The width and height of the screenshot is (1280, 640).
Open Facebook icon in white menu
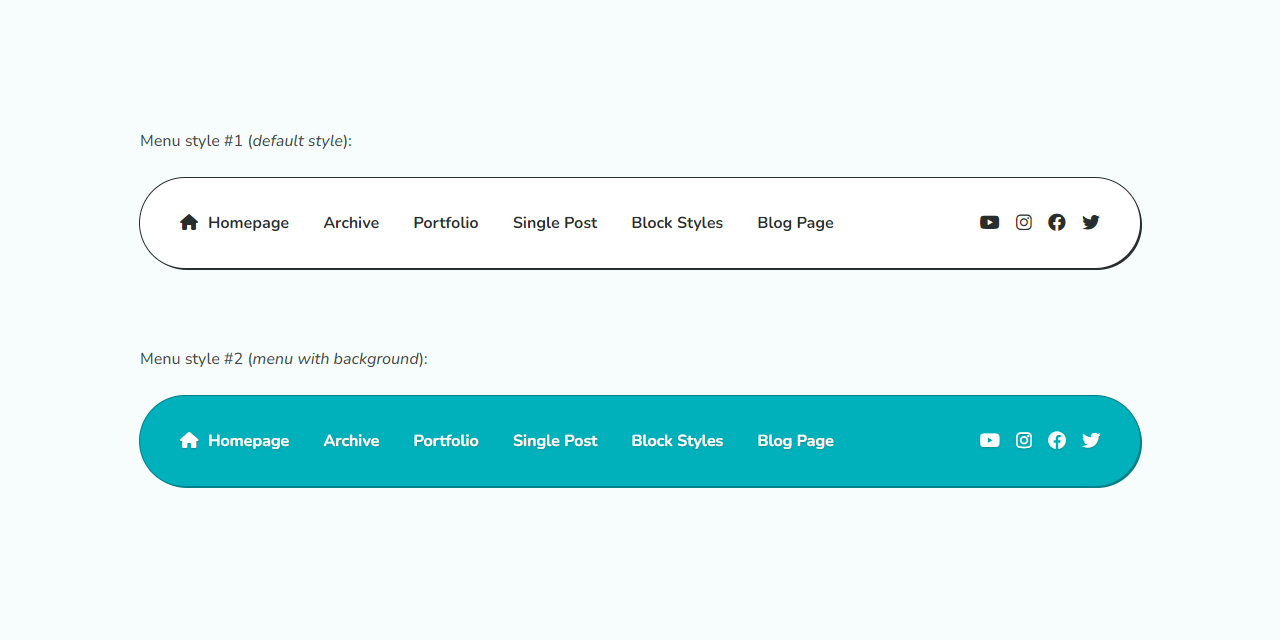pos(1057,222)
